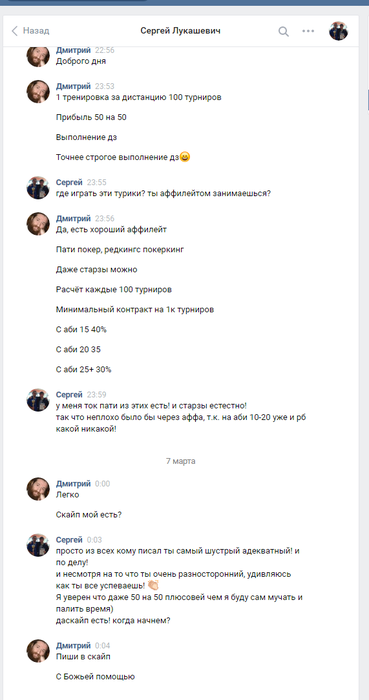Click the conversation title Сергей Лукашевич
Screen dimensions: 369x700
(x=180, y=31)
